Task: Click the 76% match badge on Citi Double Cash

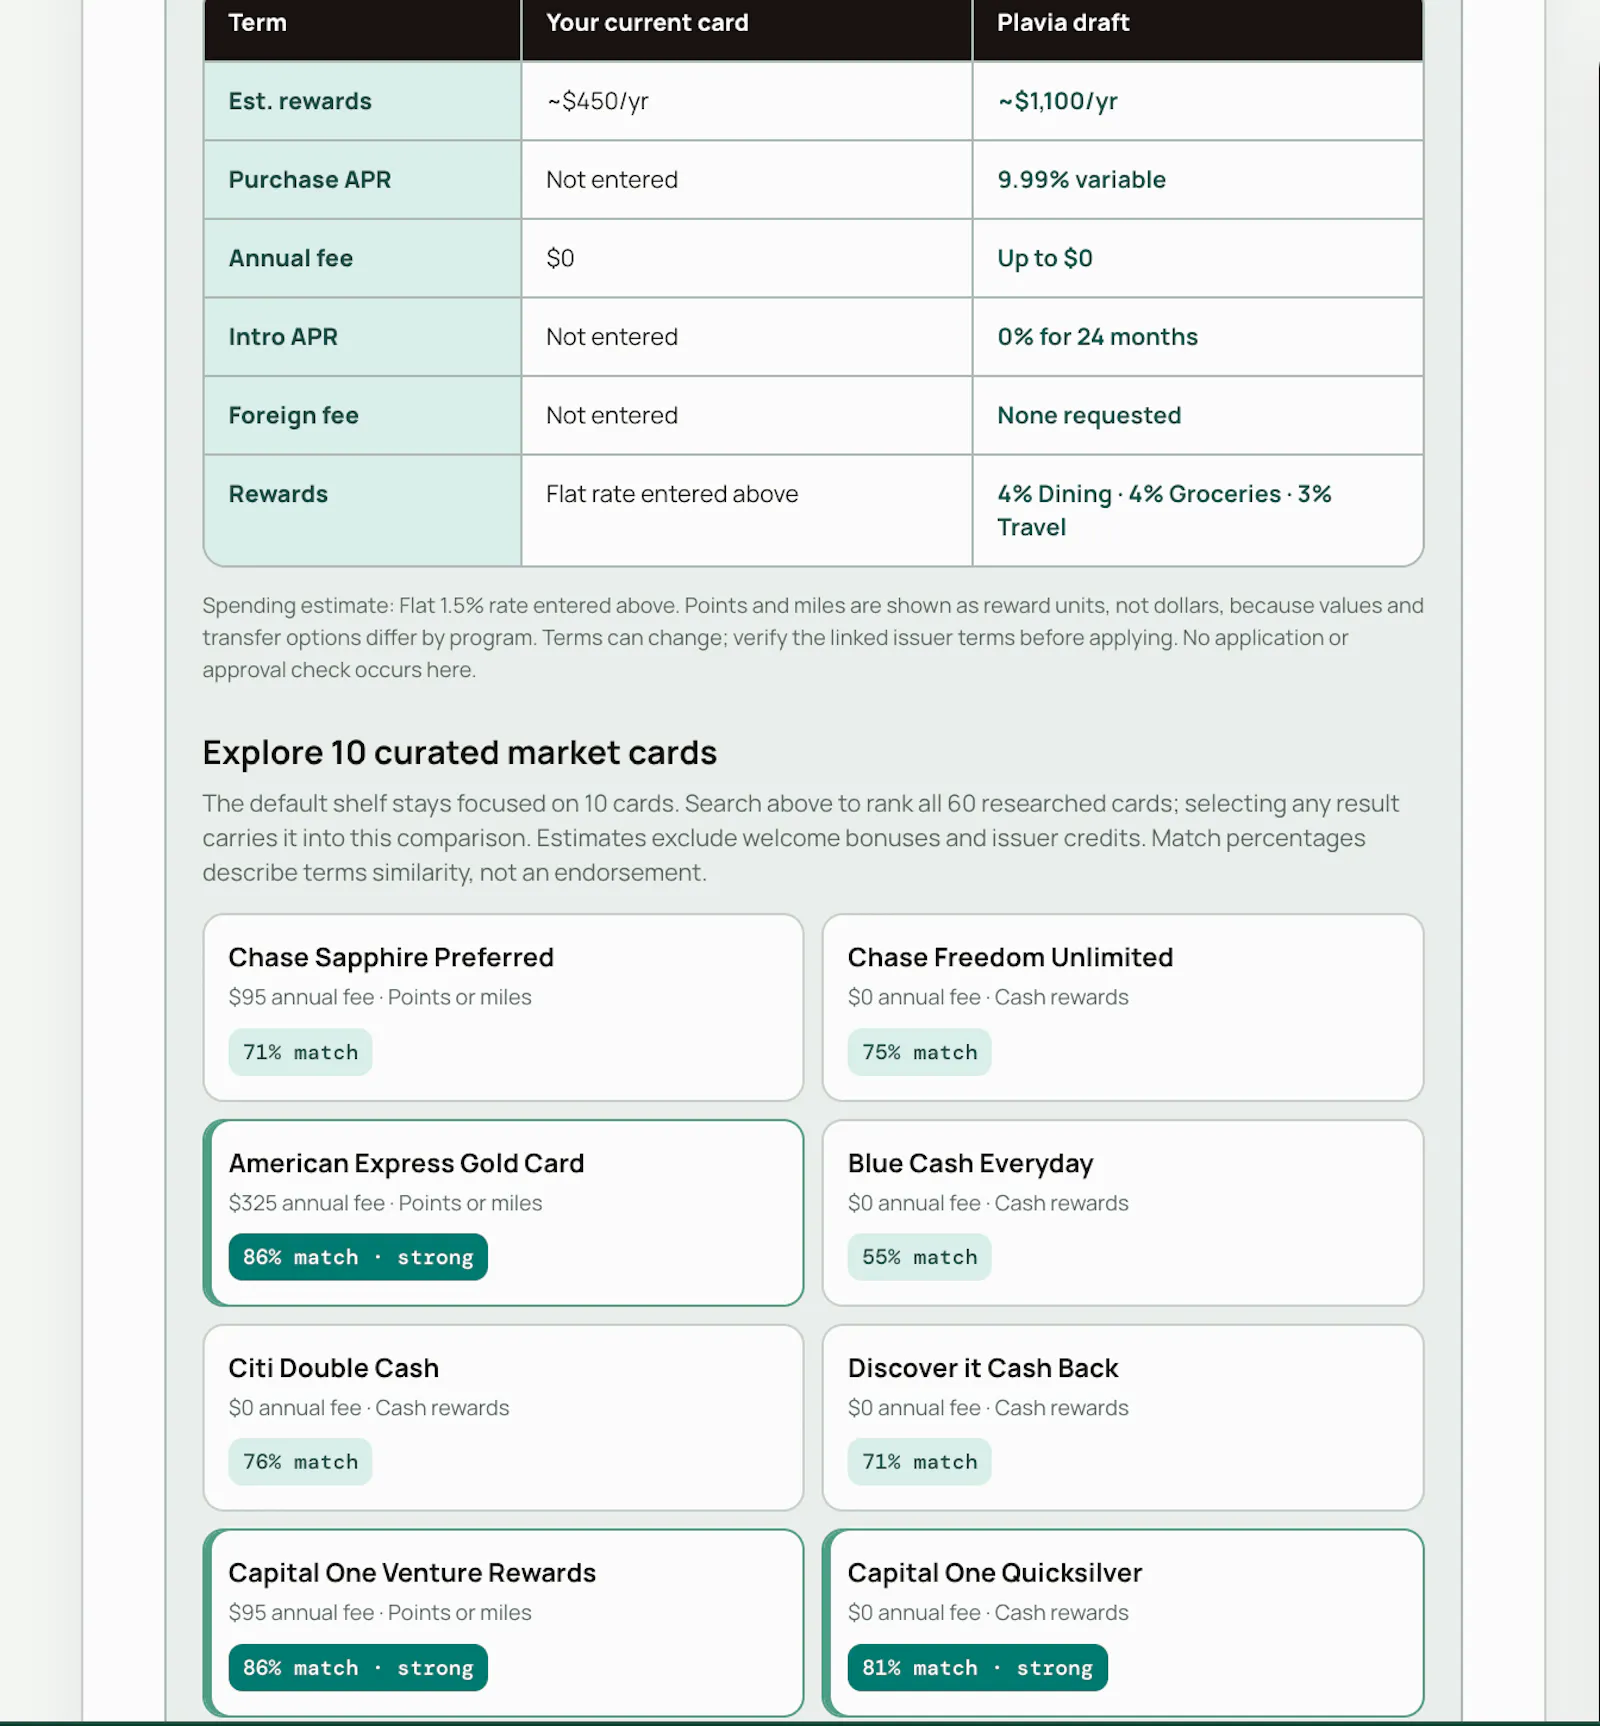Action: pyautogui.click(x=300, y=1461)
